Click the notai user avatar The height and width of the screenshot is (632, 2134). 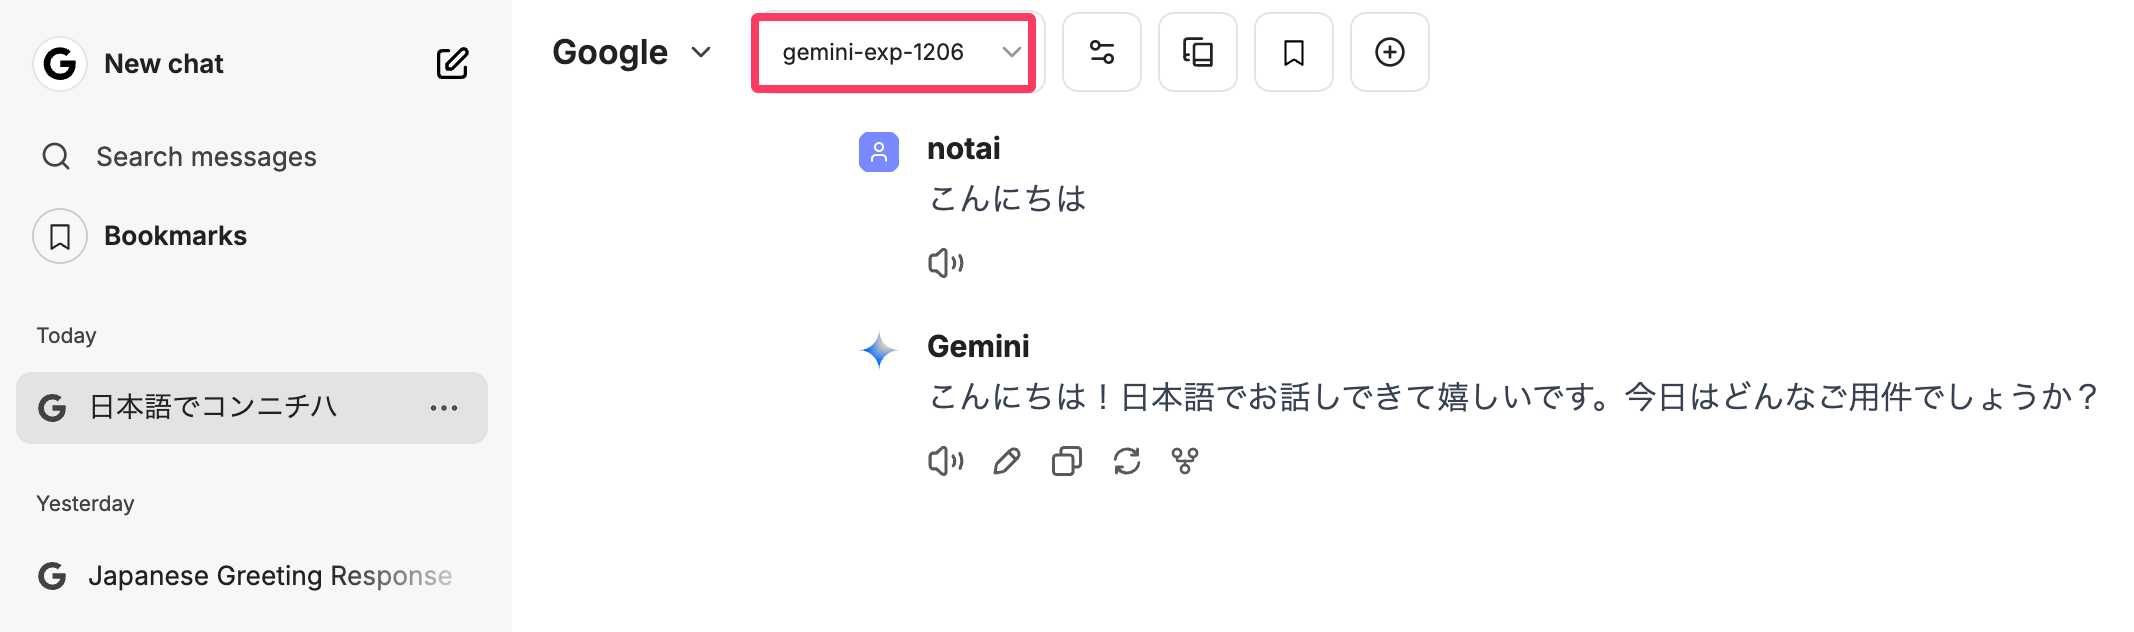[878, 152]
